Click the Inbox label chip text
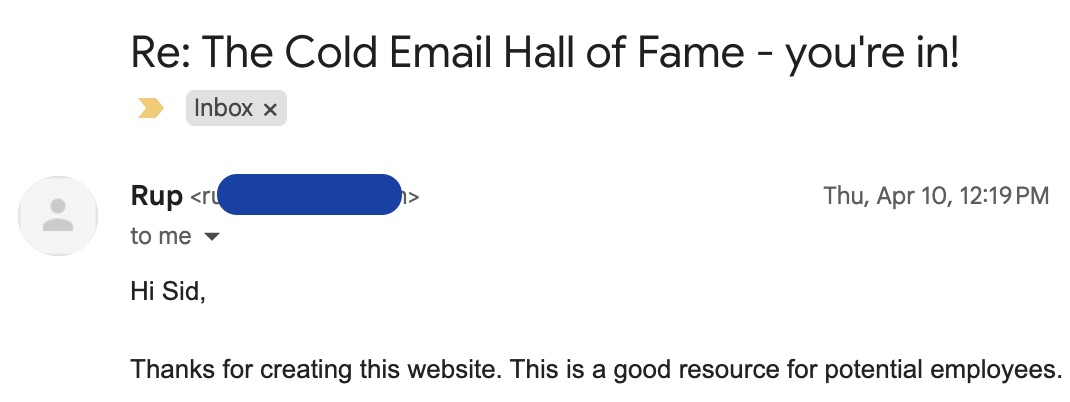Screen dimensions: 1070x402 (223, 108)
